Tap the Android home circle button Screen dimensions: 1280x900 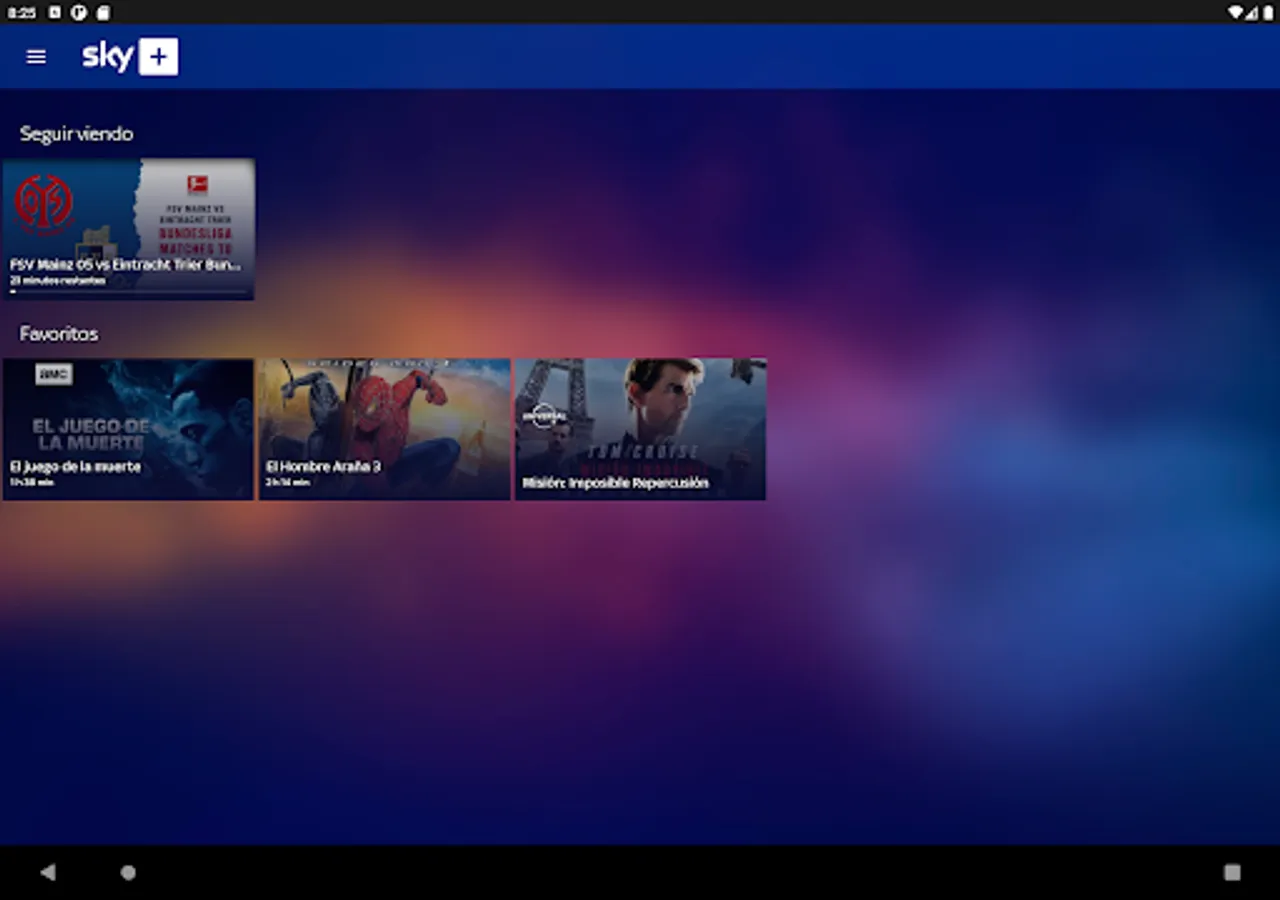click(x=128, y=872)
